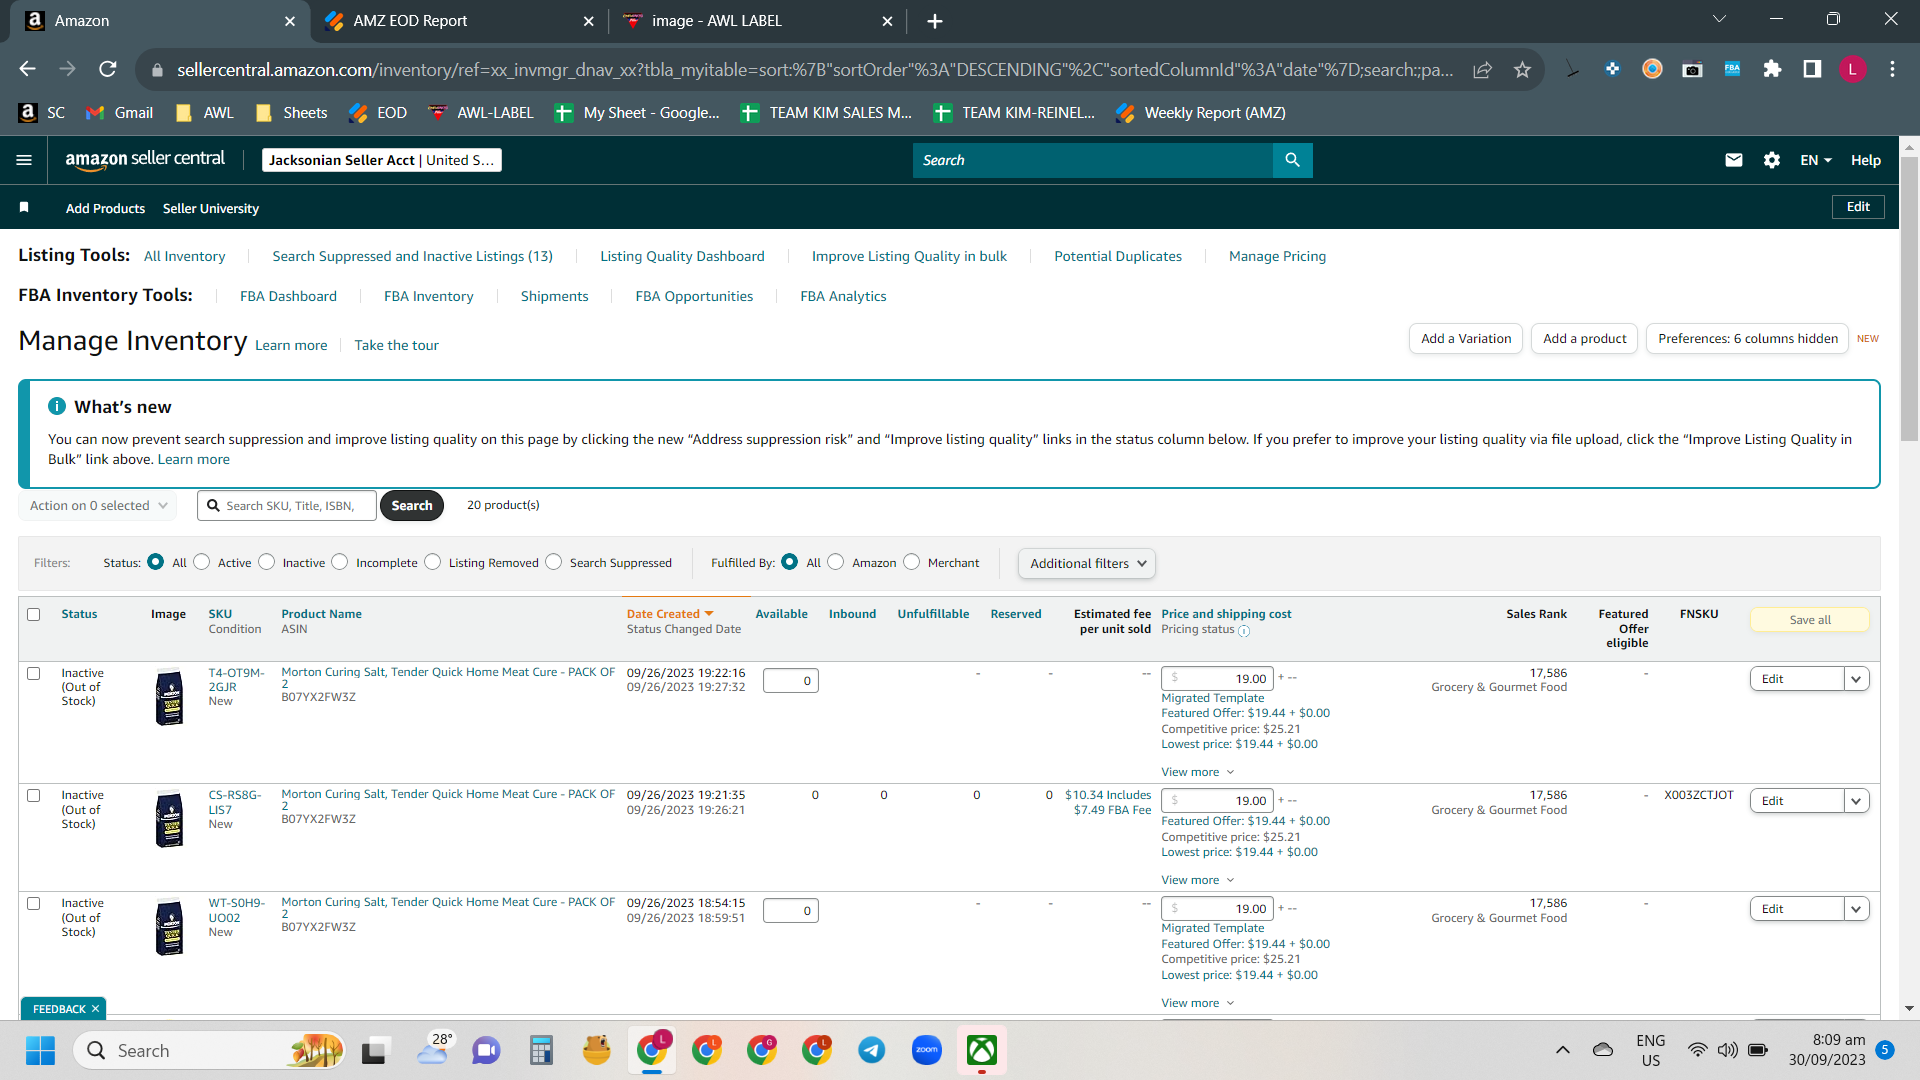
Task: Select the checkbox for SKU WT-S0H9-UO02
Action: click(x=34, y=903)
